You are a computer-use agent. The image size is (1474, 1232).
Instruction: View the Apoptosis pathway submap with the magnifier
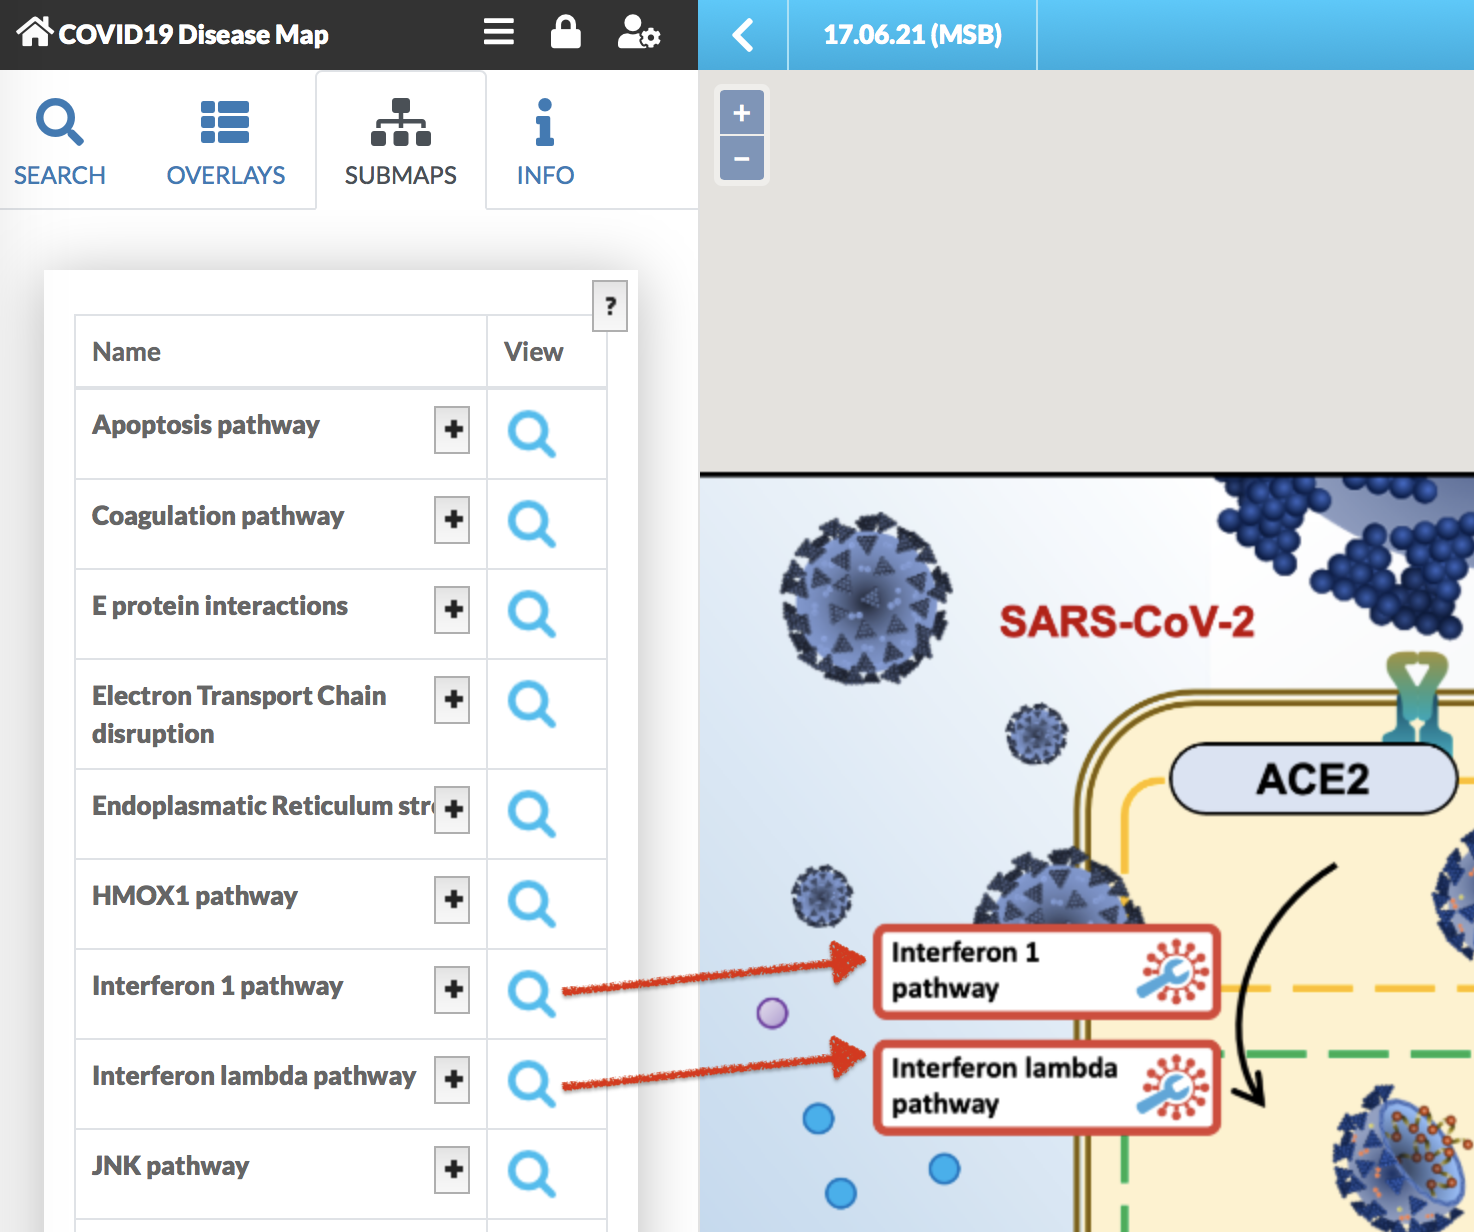coord(531,434)
